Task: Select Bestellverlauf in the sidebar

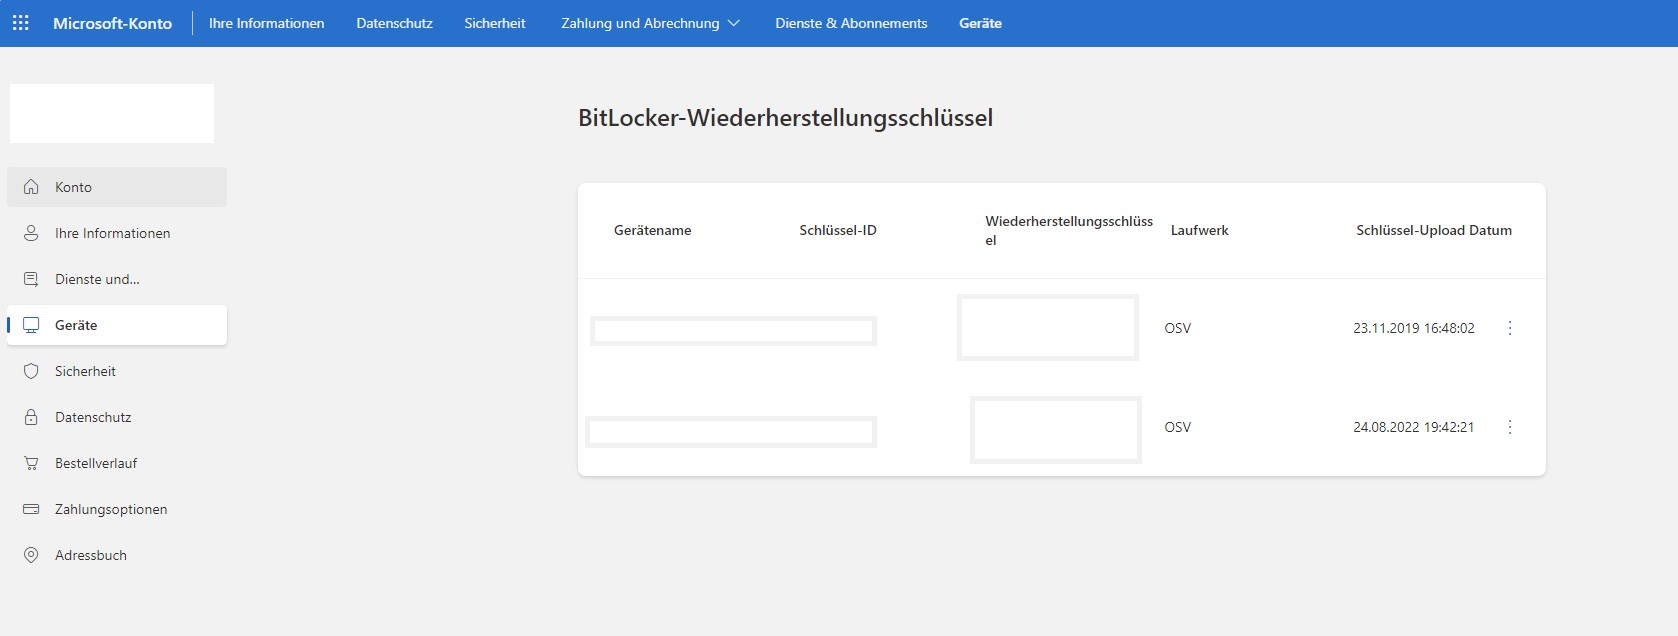Action: point(117,463)
